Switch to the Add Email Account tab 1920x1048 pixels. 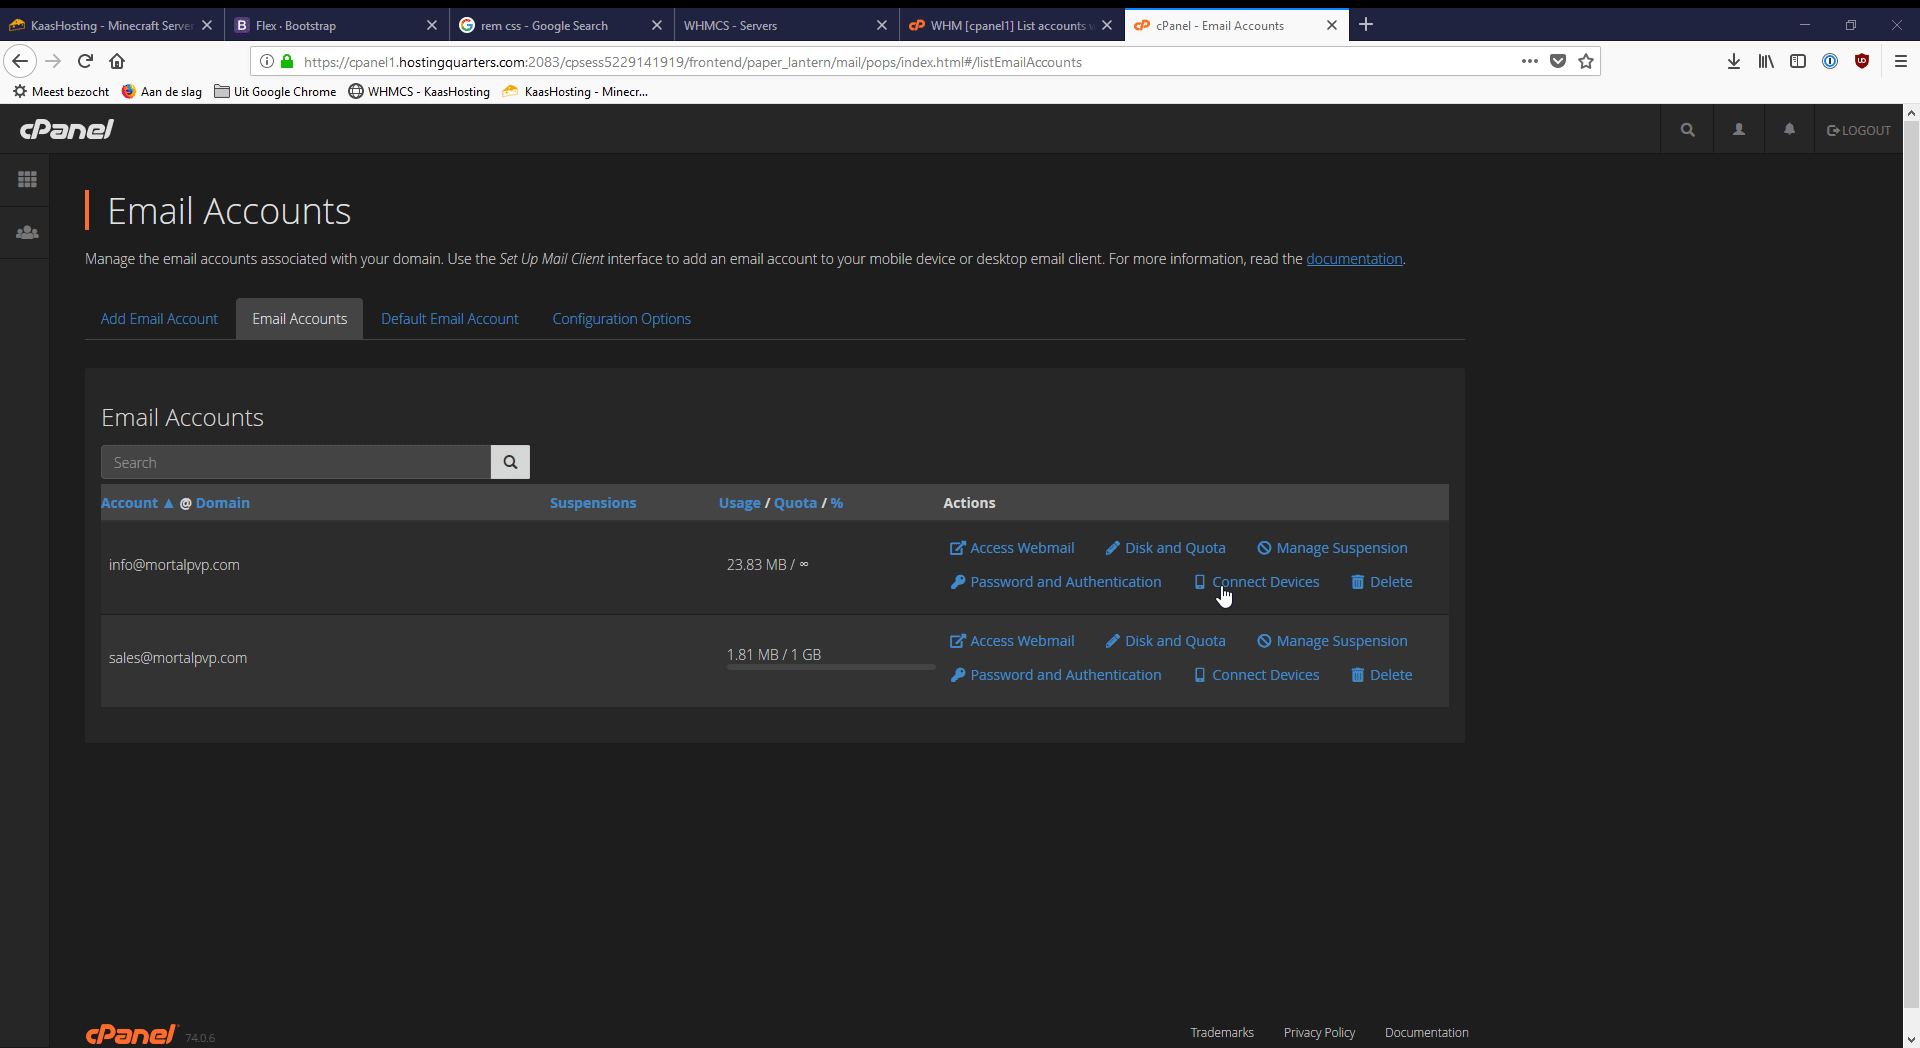[x=159, y=319]
